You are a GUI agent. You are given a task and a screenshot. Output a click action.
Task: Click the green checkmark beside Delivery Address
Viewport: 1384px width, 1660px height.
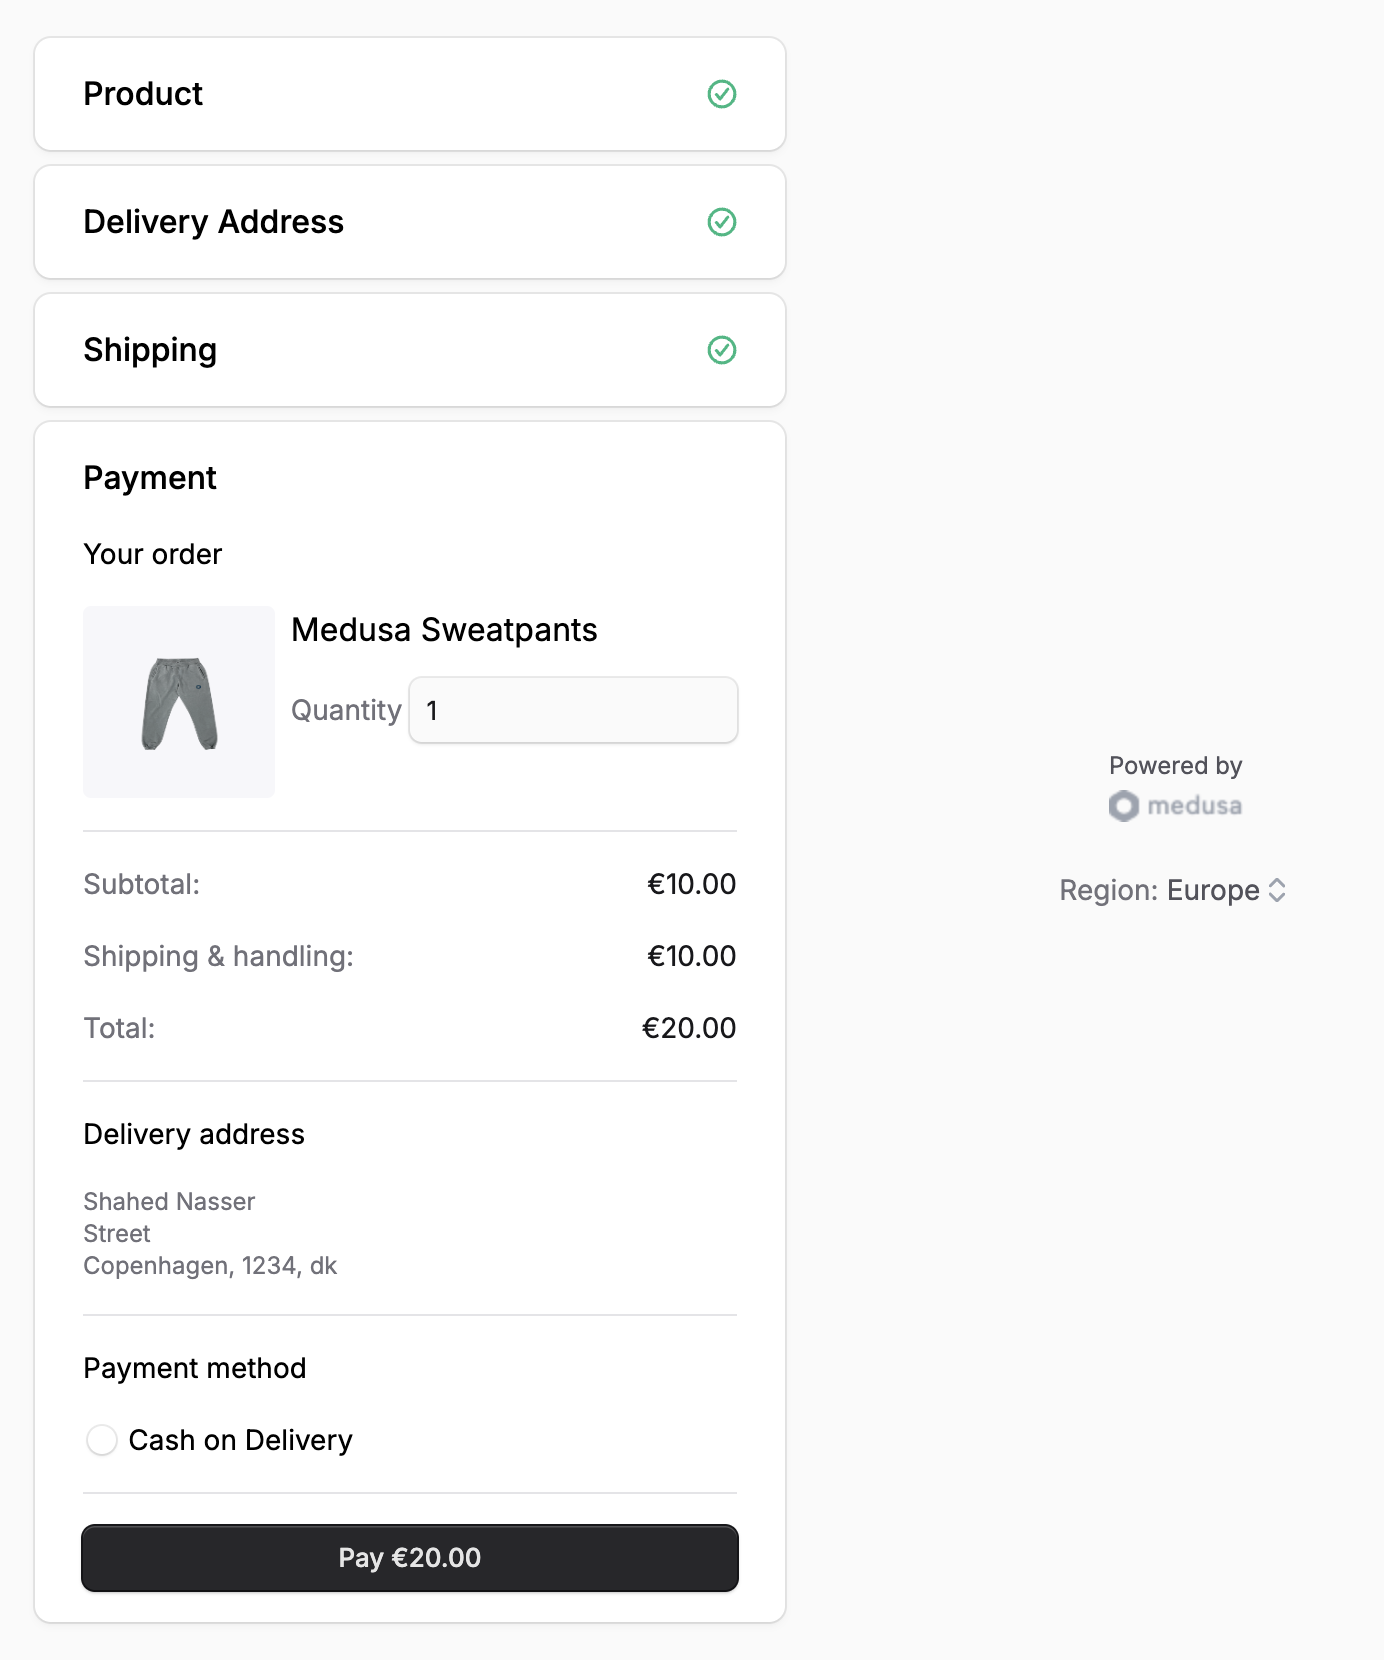(722, 222)
